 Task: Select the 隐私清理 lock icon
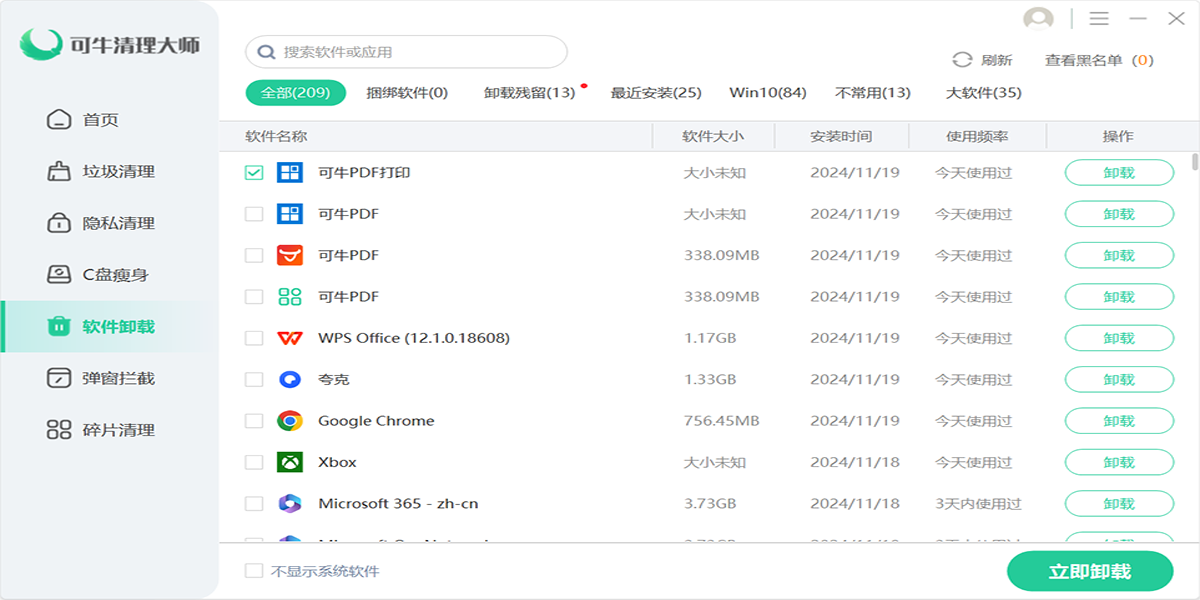60,223
